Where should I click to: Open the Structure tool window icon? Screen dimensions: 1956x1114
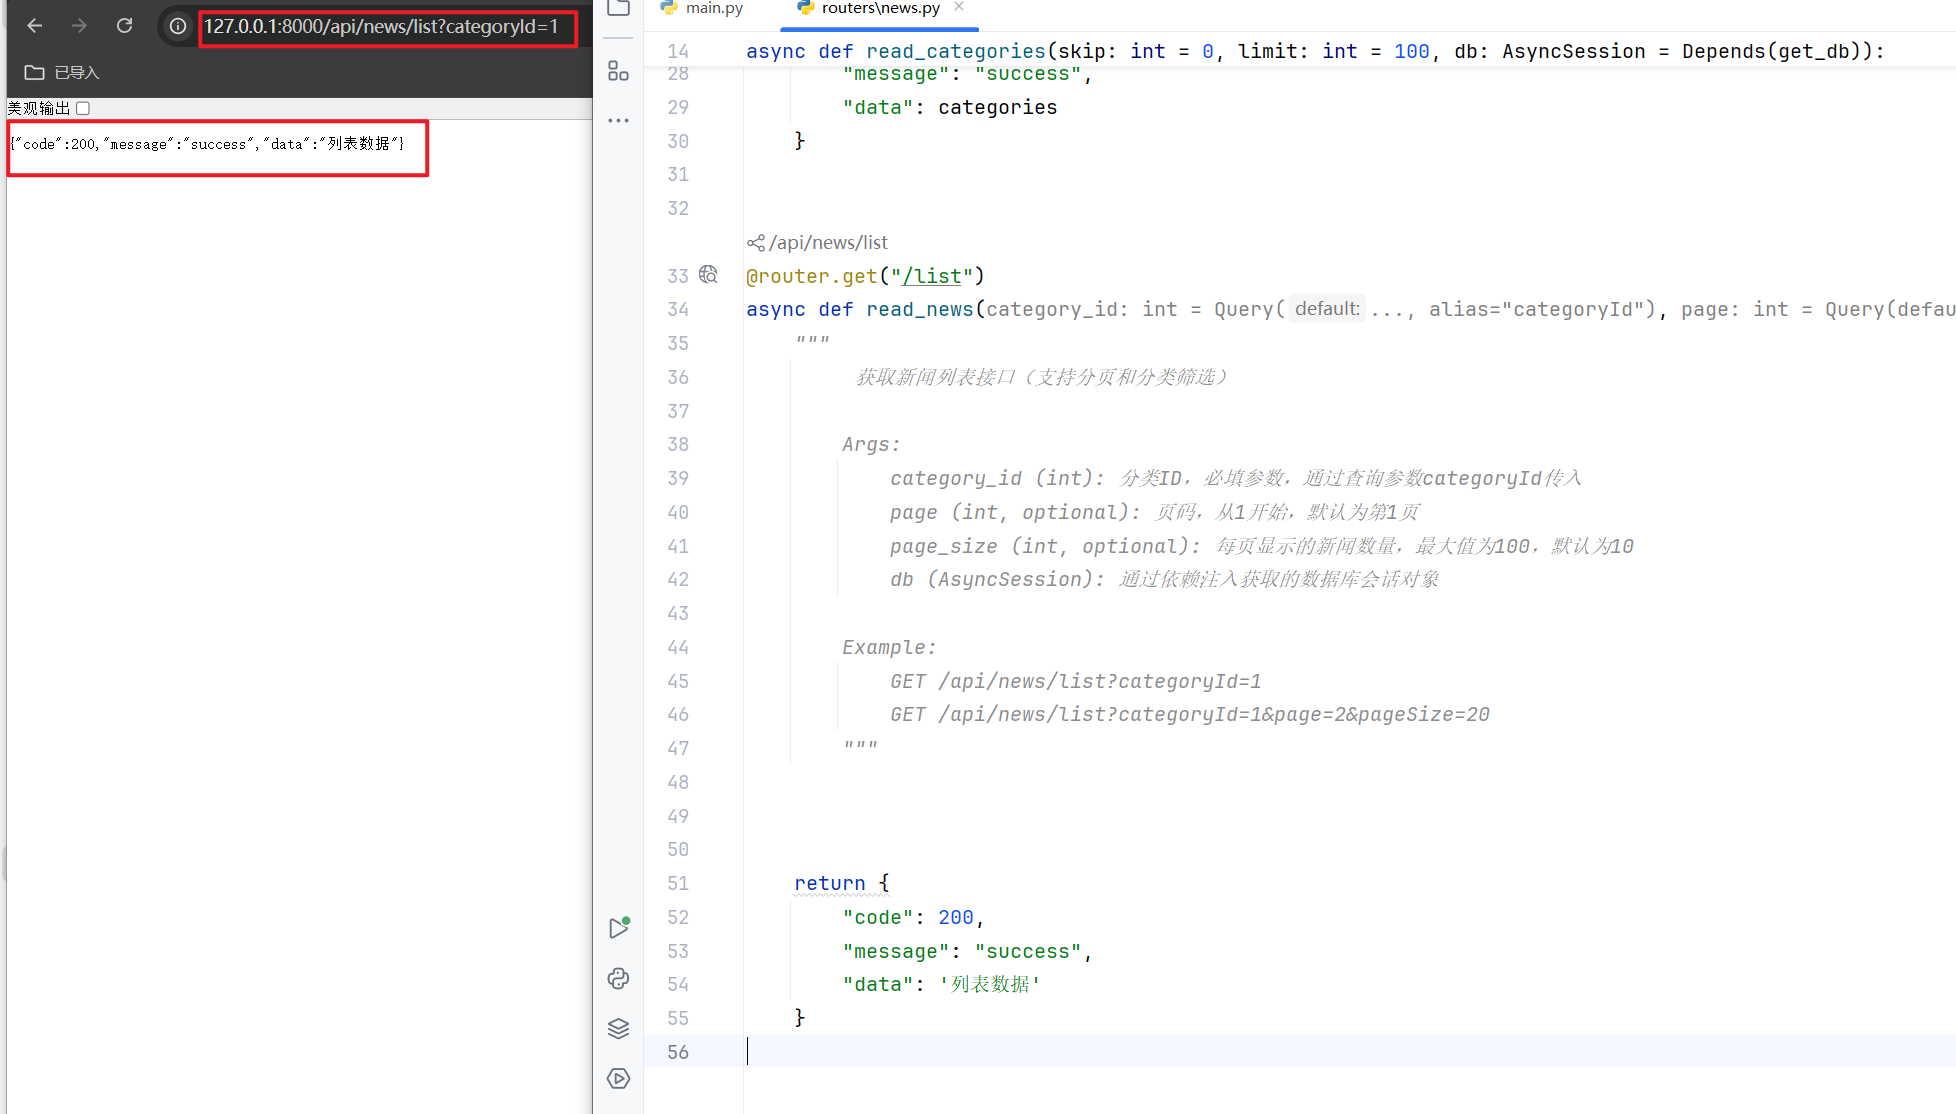(x=619, y=71)
